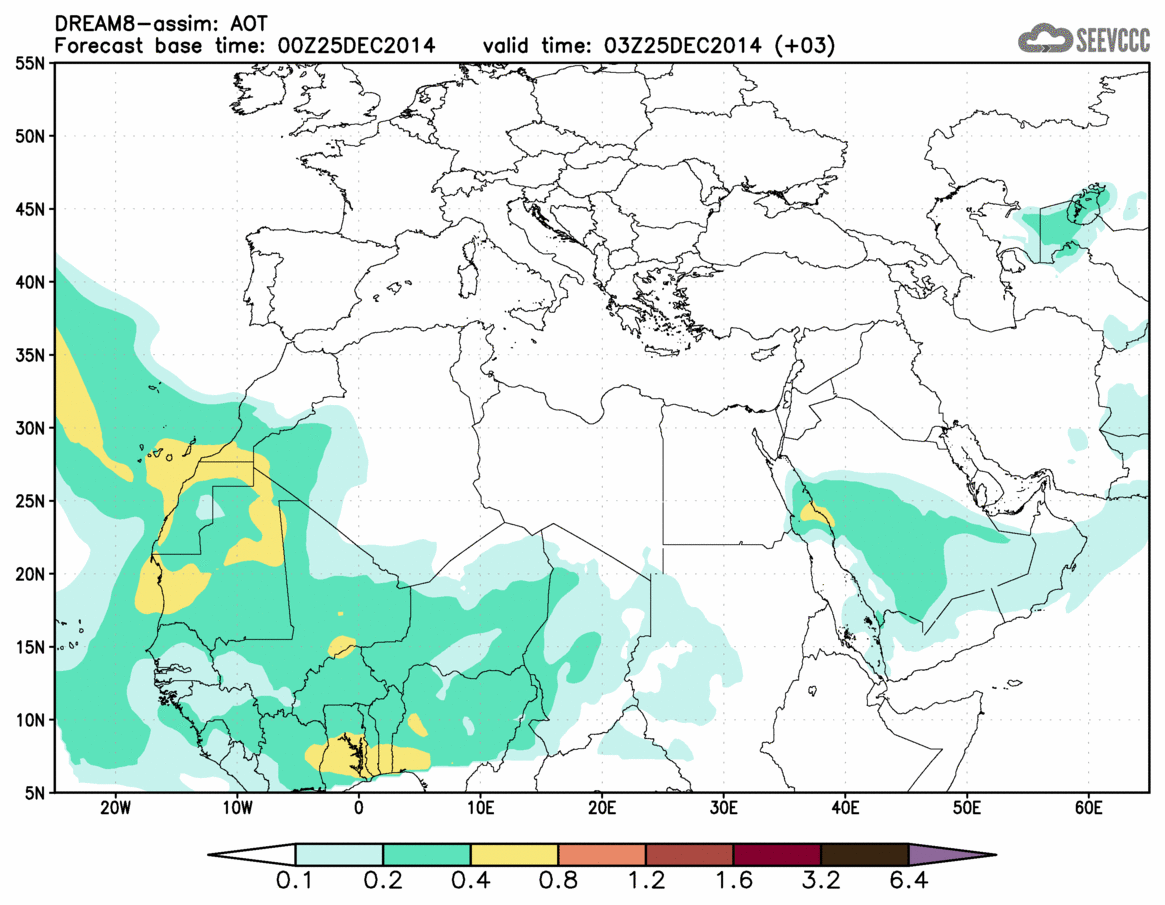Click the '40N' latitude label
Viewport: 1165px width, 905px height.
point(30,282)
